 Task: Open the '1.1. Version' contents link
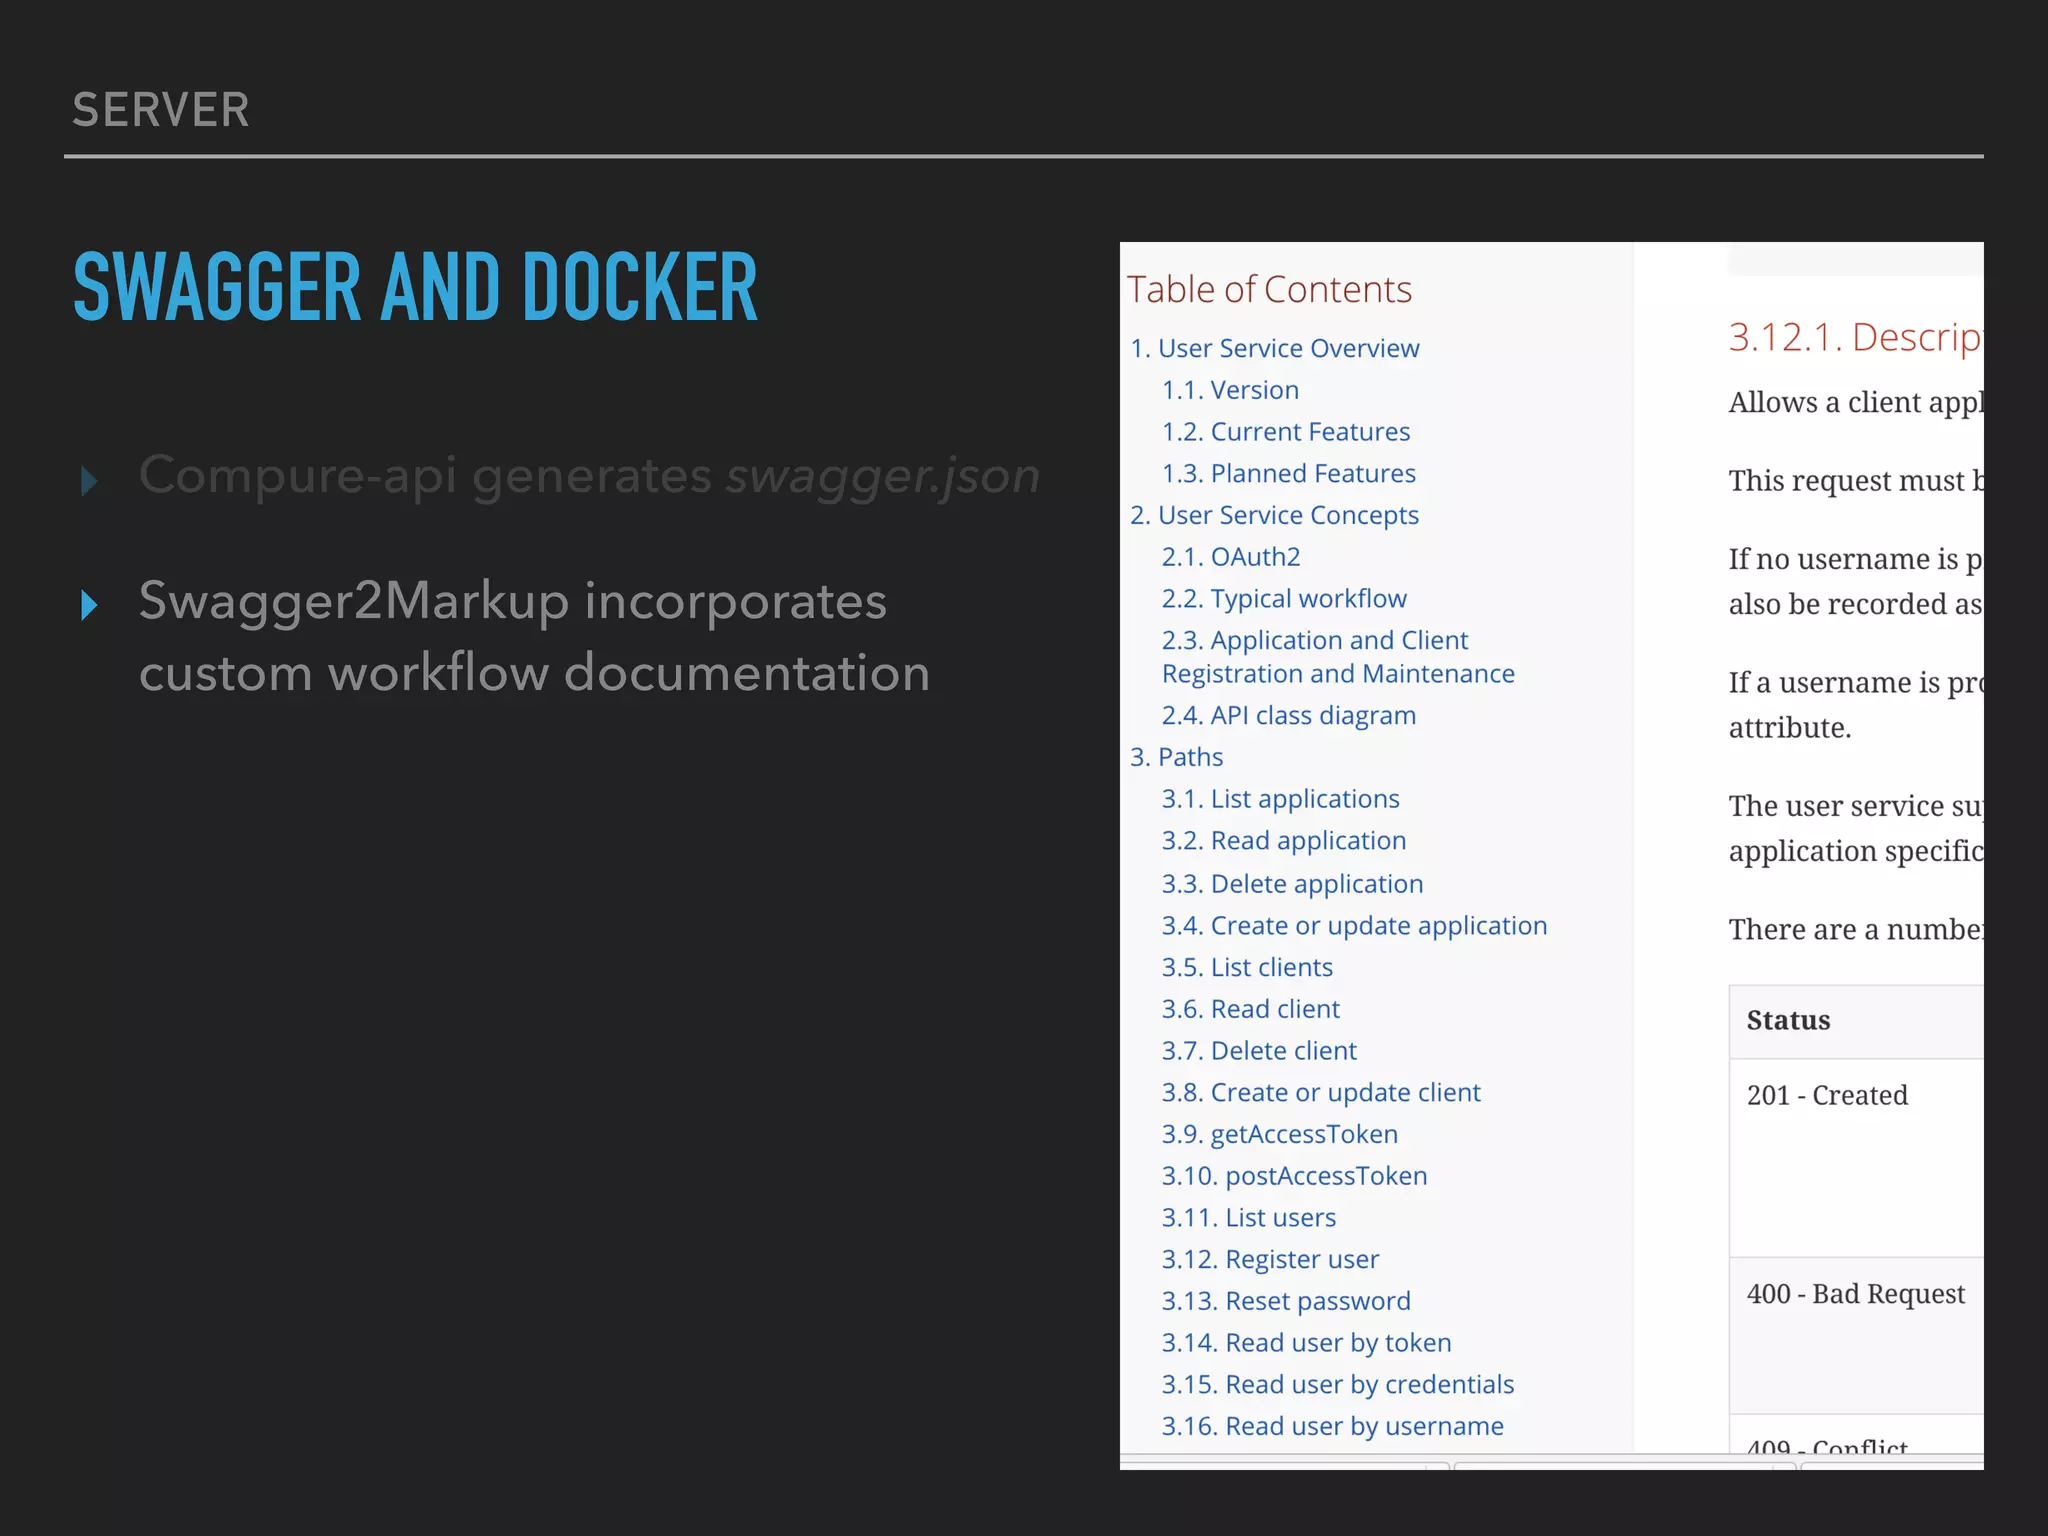1230,390
